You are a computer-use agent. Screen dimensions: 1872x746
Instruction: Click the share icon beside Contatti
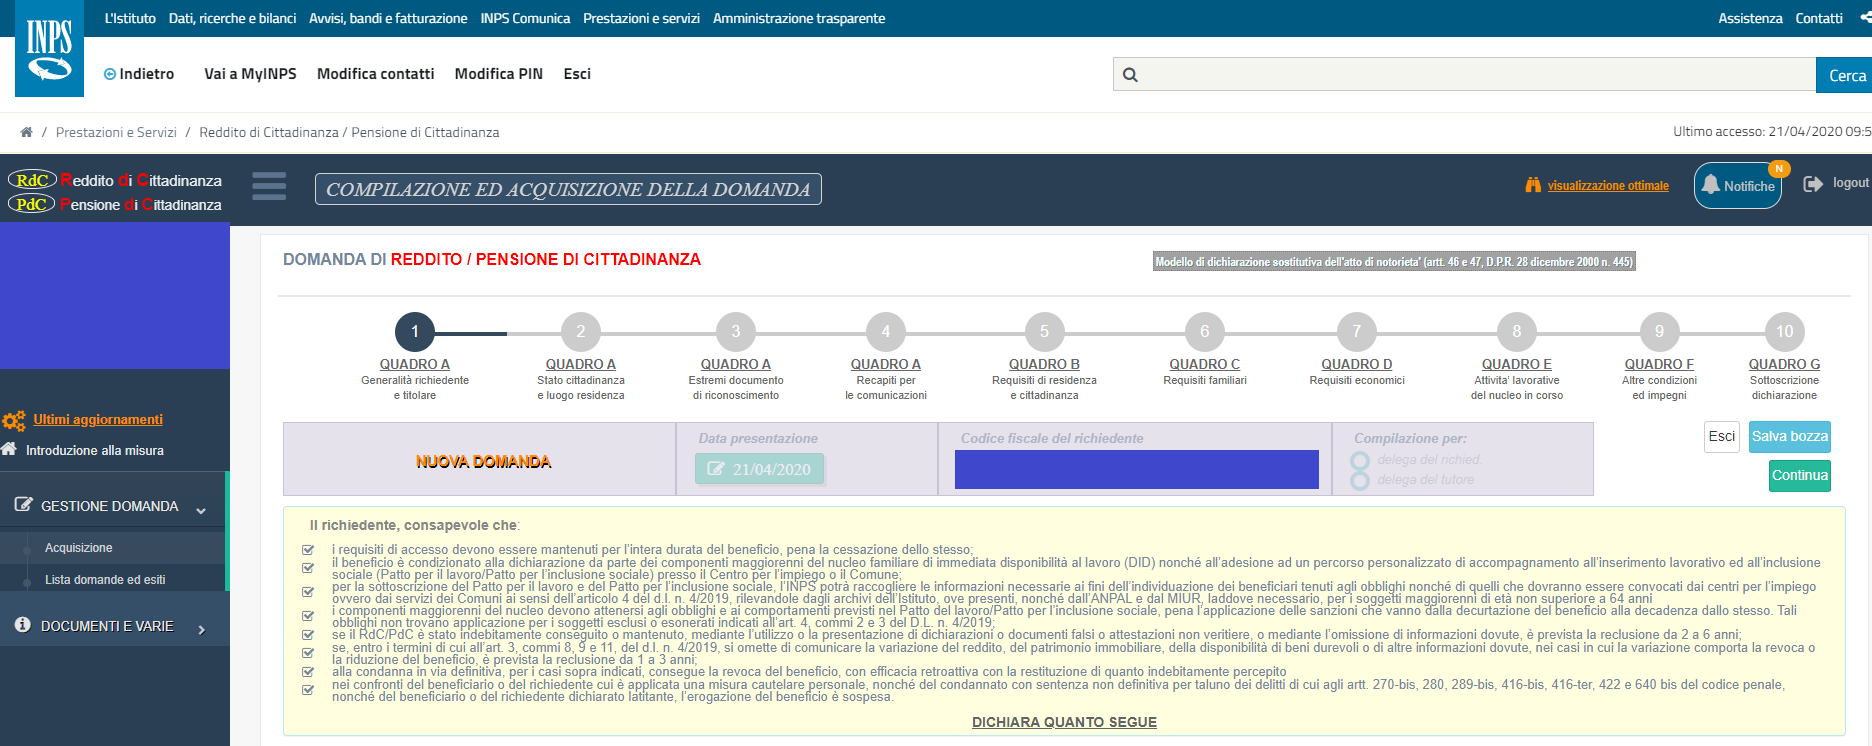click(1864, 18)
